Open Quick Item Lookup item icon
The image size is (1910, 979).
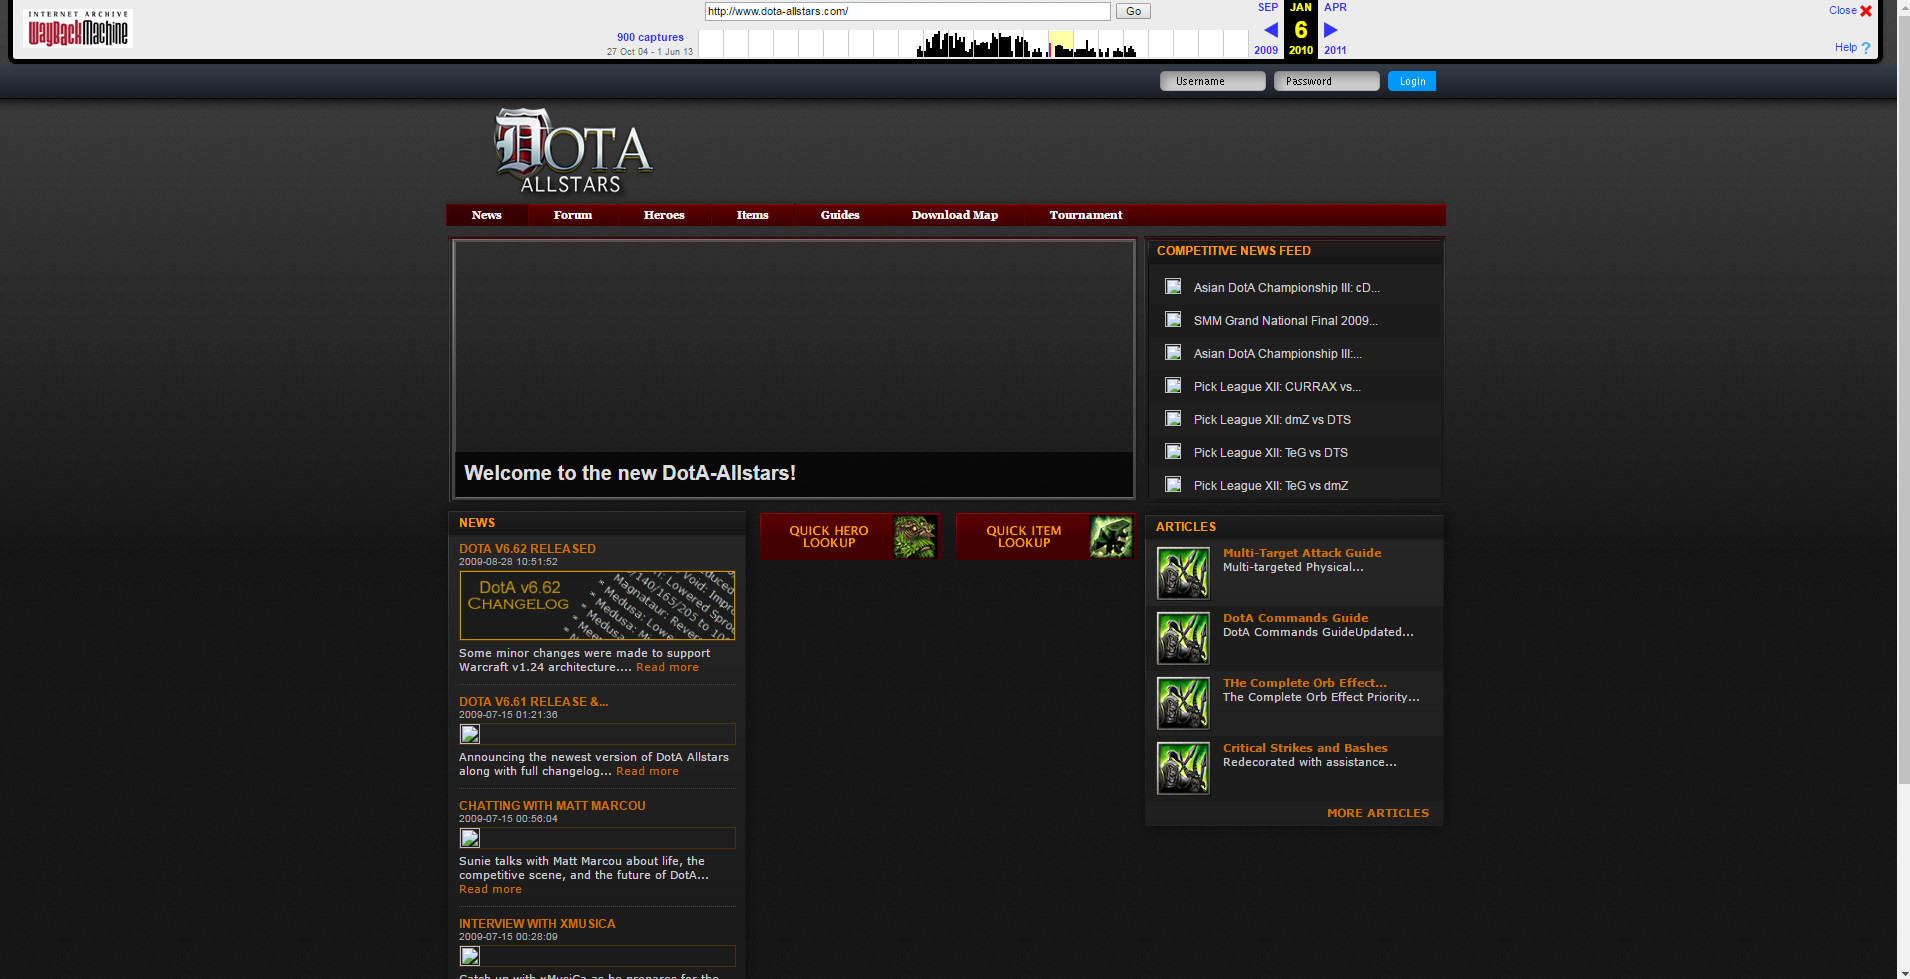[1110, 537]
